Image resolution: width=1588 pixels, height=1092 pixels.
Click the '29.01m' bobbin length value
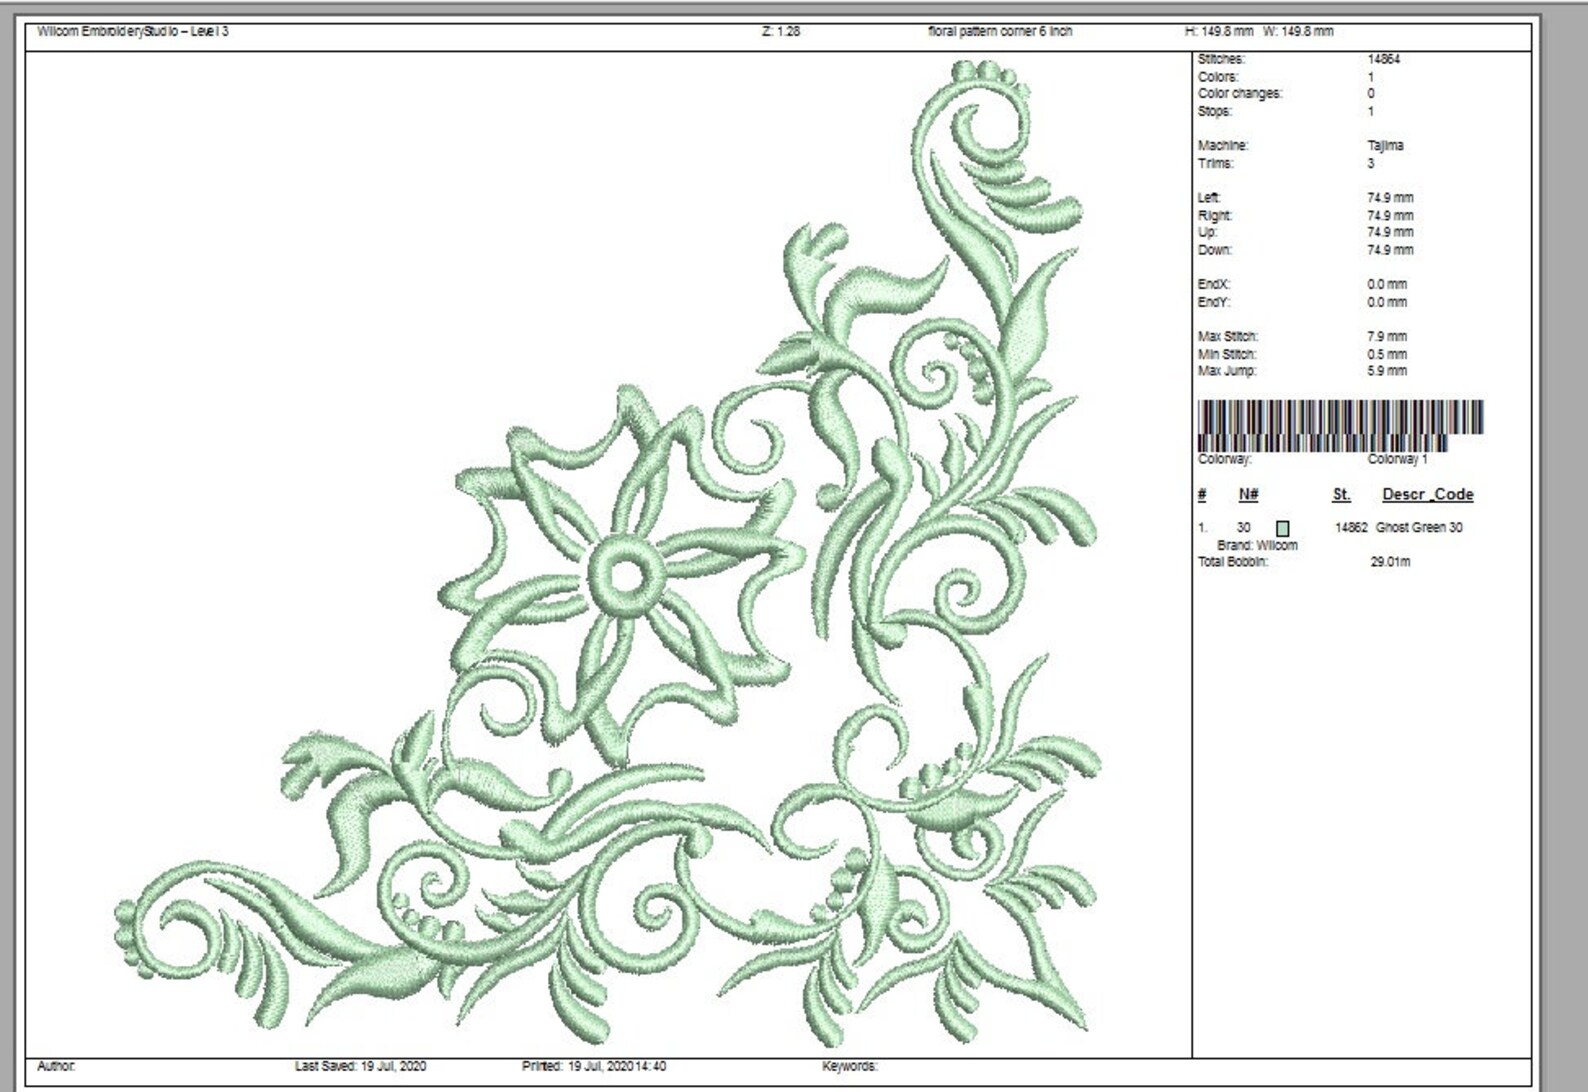1390,563
